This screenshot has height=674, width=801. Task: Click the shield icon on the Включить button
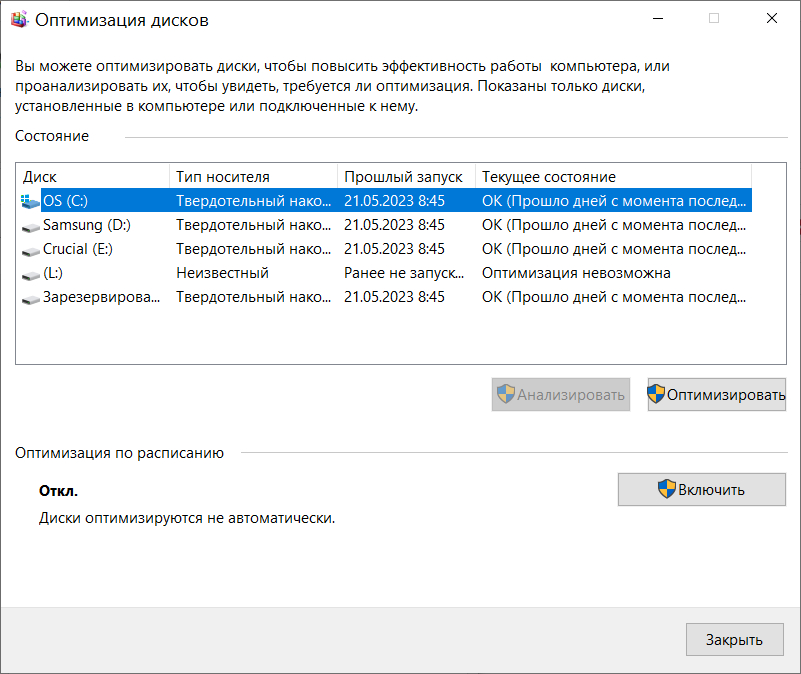click(x=667, y=489)
